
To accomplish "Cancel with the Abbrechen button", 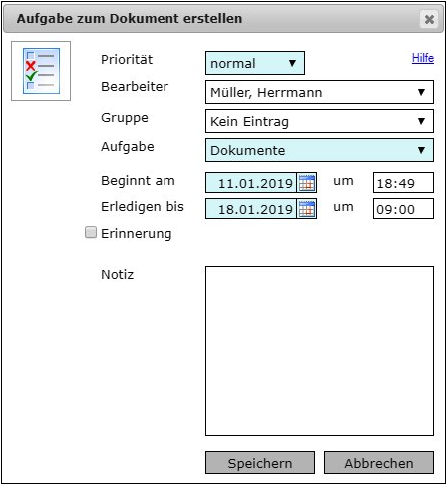I will coord(379,463).
